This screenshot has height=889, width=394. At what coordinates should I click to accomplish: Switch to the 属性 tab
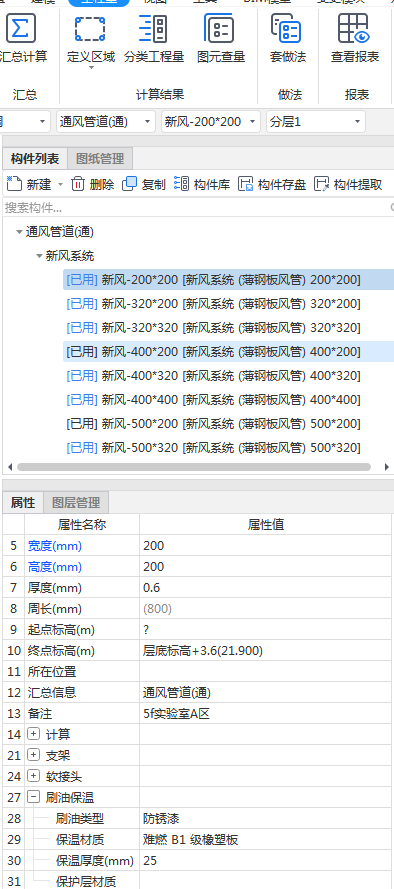23,502
